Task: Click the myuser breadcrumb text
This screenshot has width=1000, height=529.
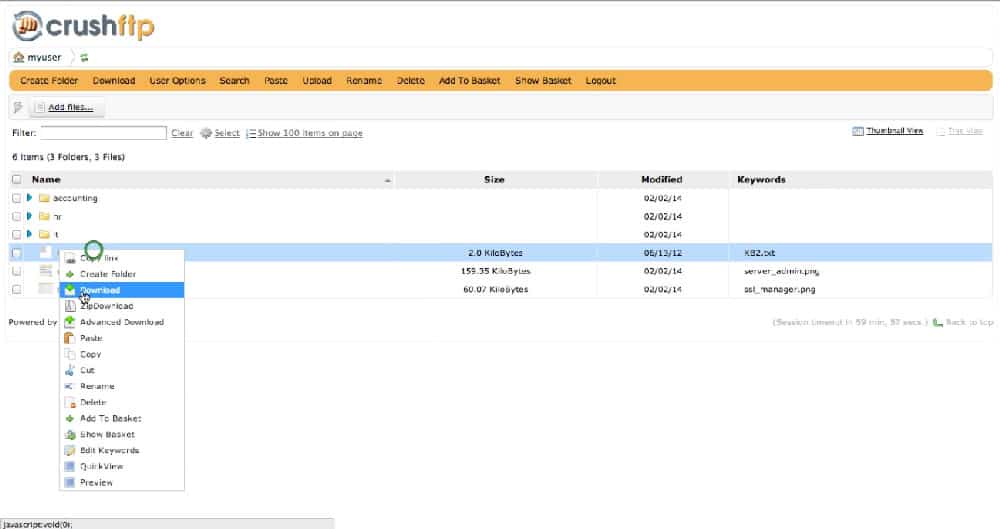Action: coord(44,57)
